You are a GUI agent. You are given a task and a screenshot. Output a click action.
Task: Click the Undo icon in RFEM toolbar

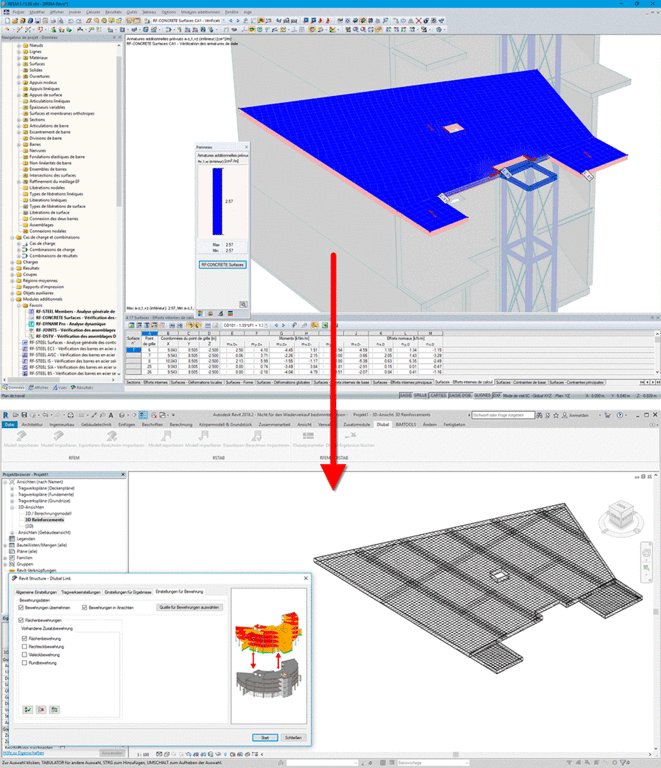71,21
